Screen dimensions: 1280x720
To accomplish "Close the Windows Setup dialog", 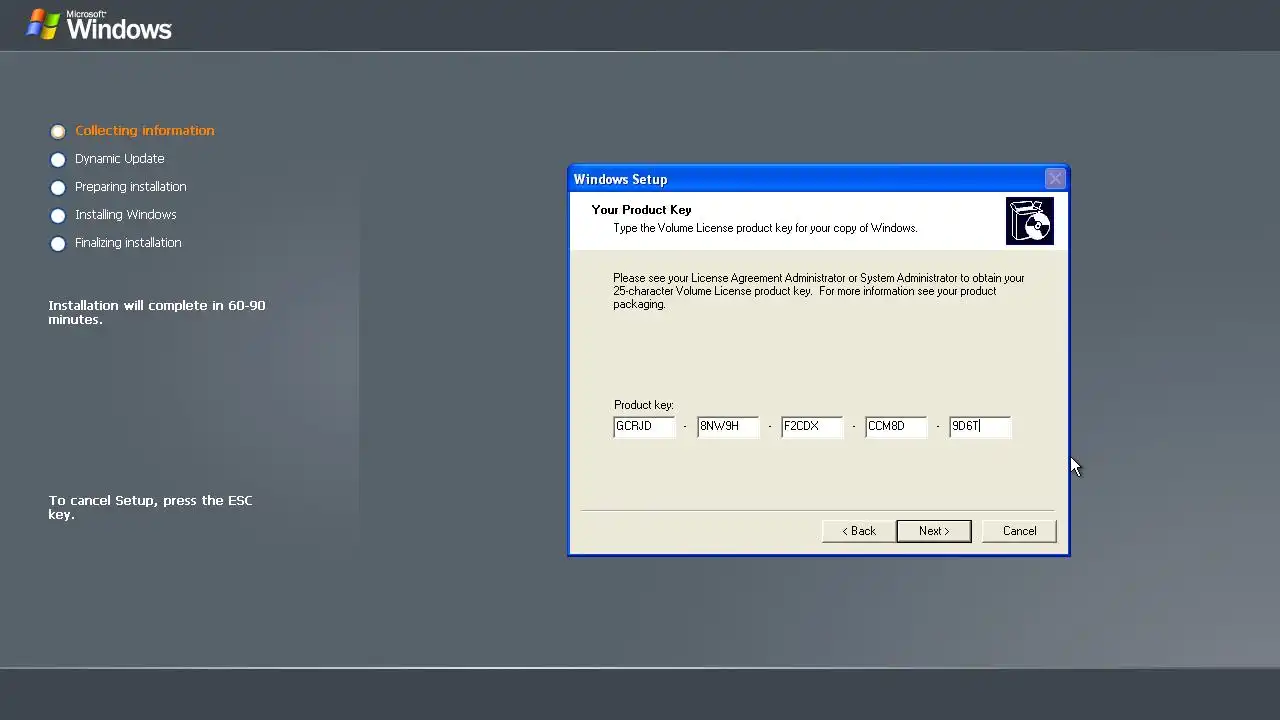I will click(1055, 179).
